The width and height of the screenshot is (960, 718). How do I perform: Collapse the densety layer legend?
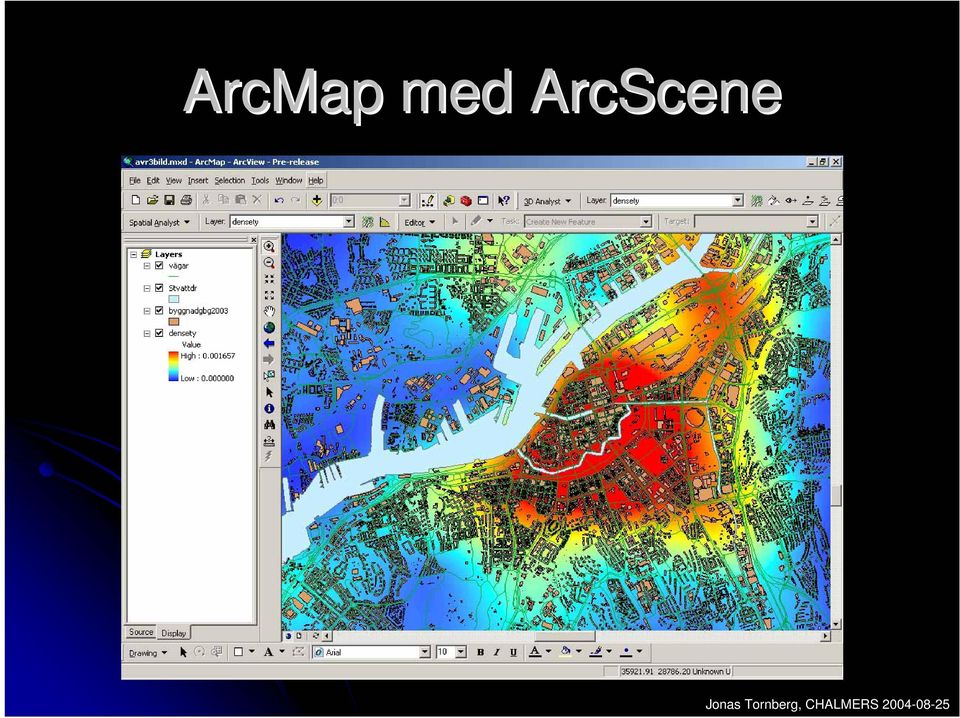coord(147,333)
